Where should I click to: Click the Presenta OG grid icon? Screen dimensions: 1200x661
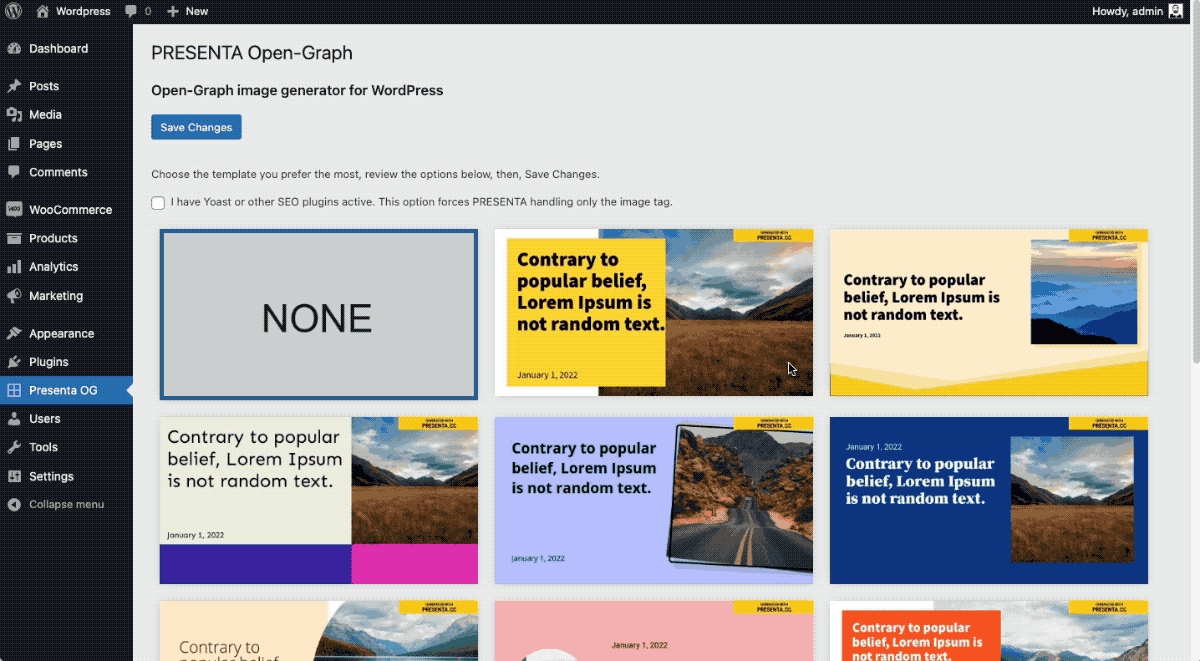(x=14, y=390)
